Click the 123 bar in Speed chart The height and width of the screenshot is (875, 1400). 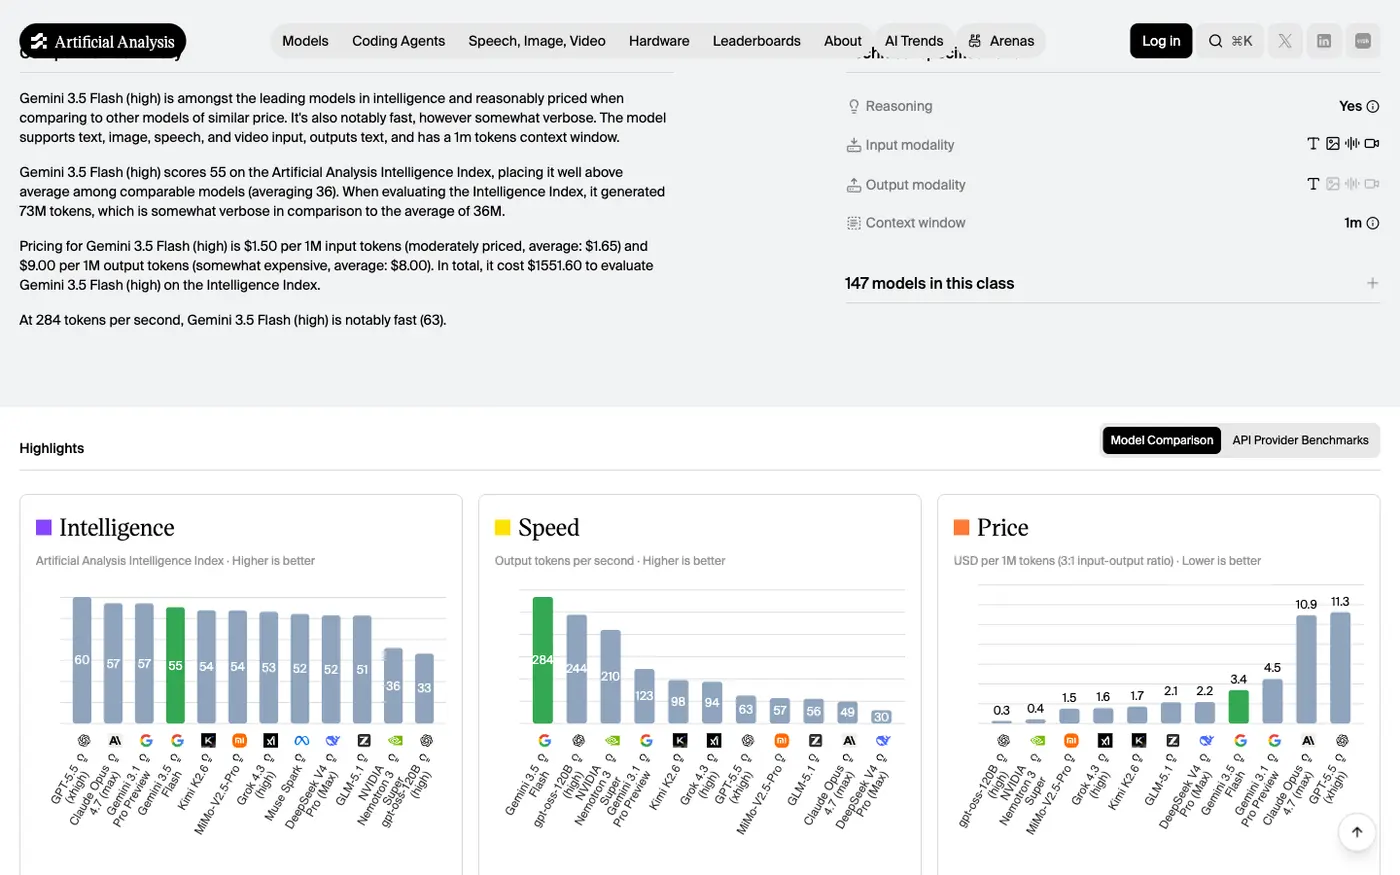644,696
